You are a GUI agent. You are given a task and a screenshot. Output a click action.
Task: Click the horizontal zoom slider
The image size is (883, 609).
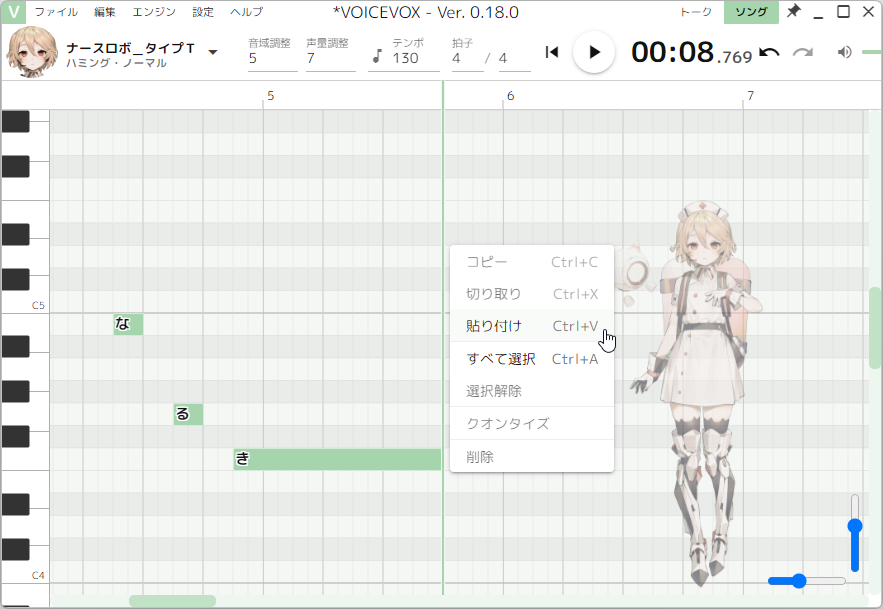tap(797, 580)
